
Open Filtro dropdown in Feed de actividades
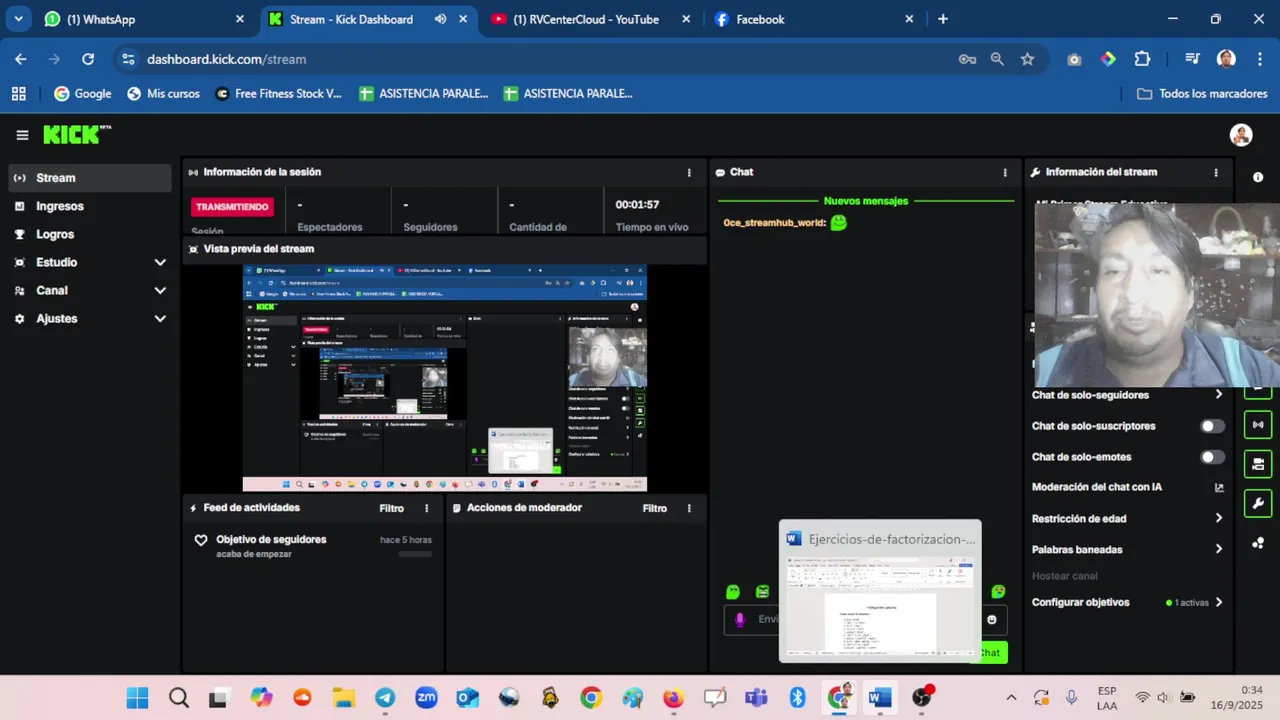coord(392,508)
